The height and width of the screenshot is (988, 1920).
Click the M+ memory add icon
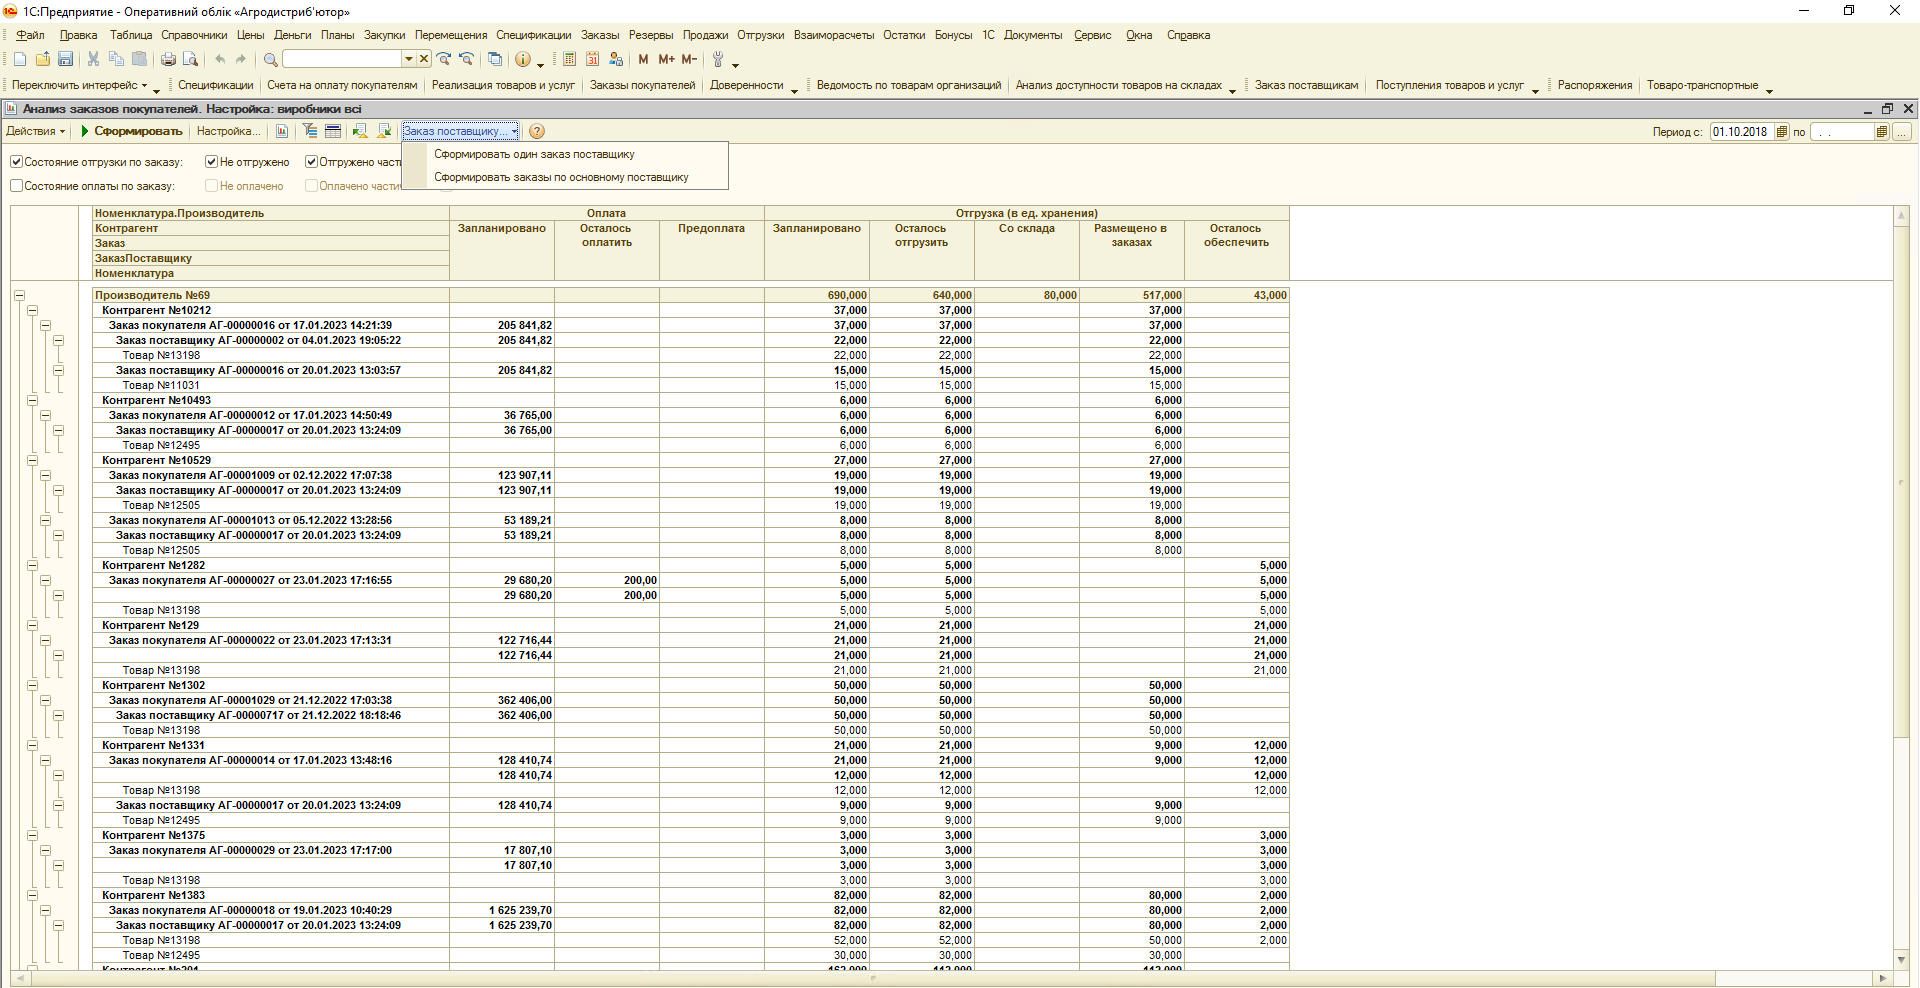[666, 60]
